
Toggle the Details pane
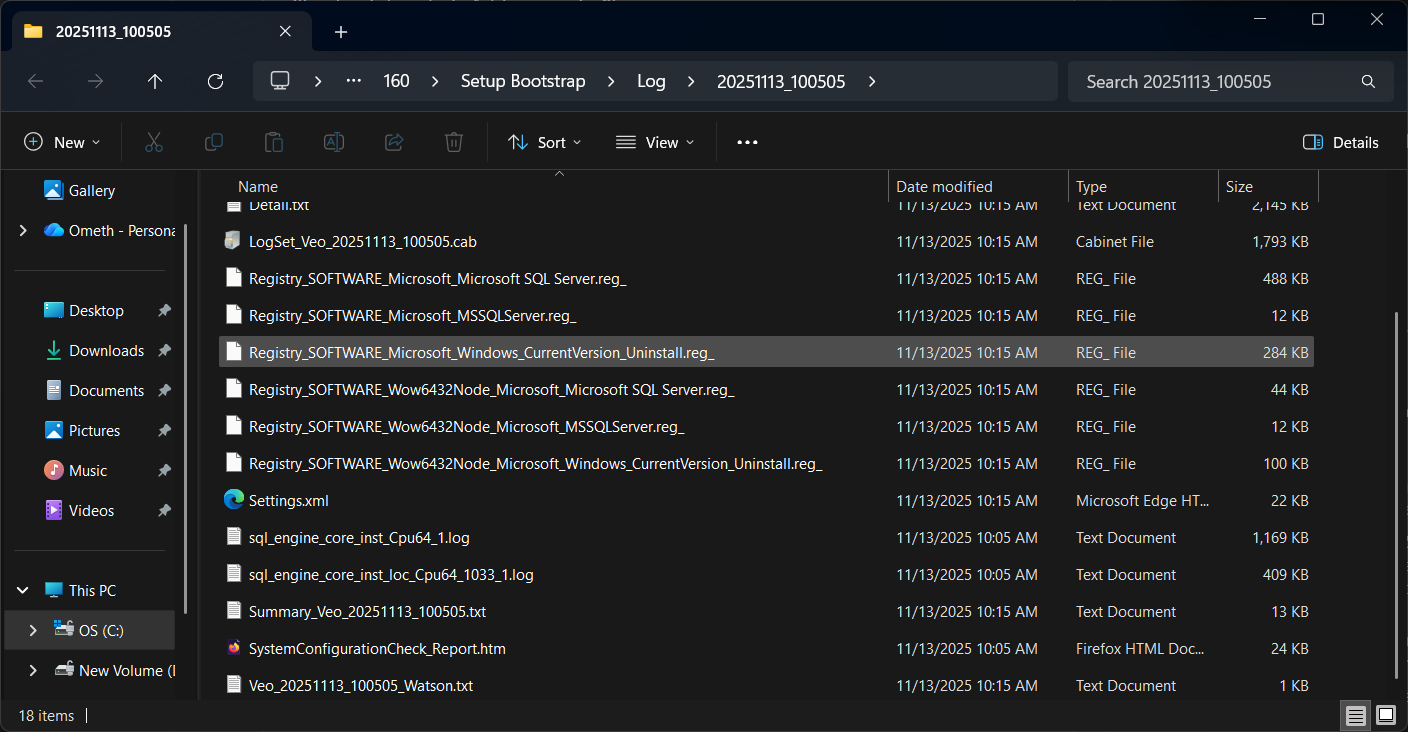[1341, 142]
